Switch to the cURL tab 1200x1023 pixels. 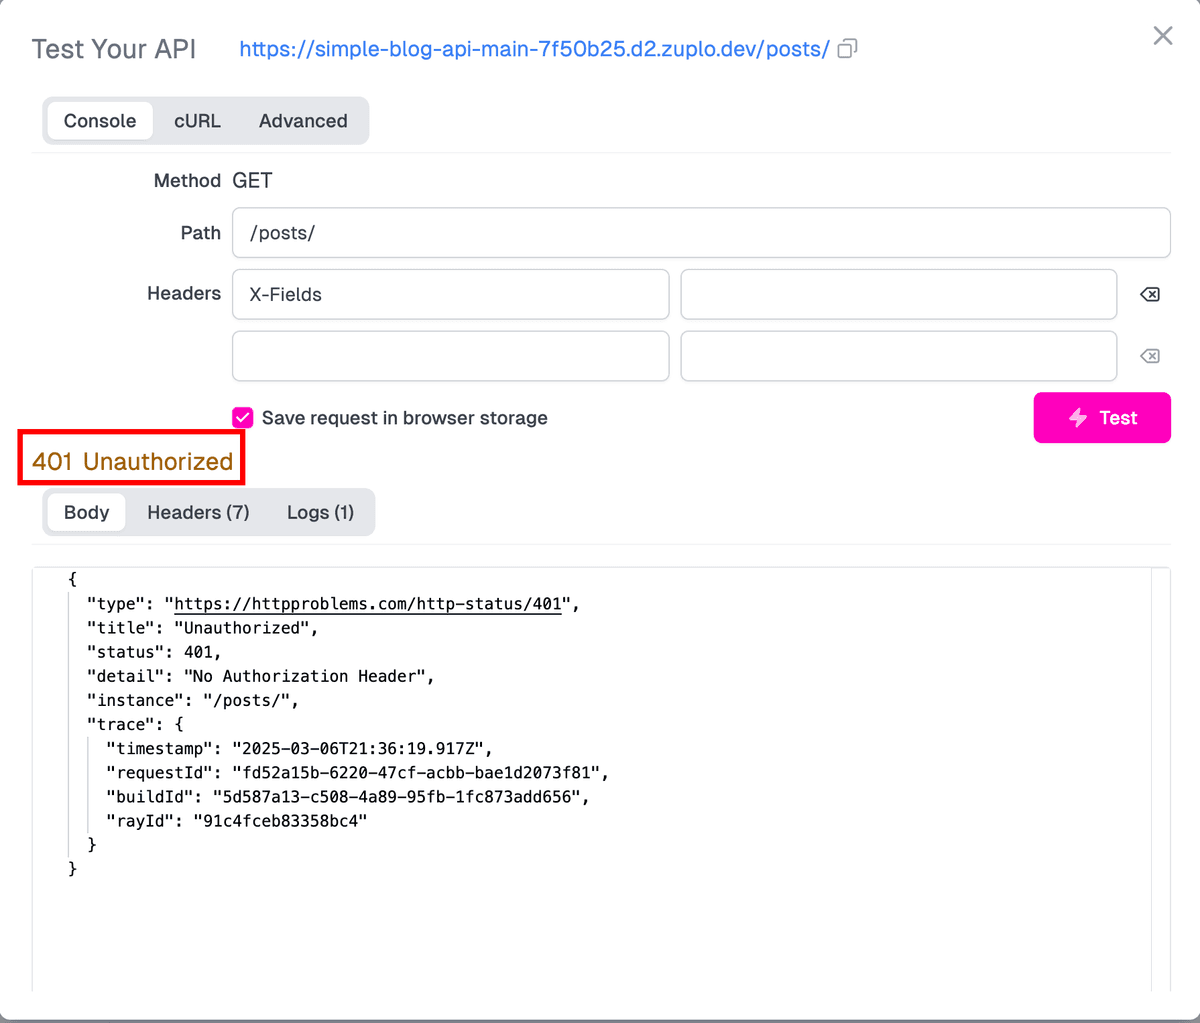point(197,121)
